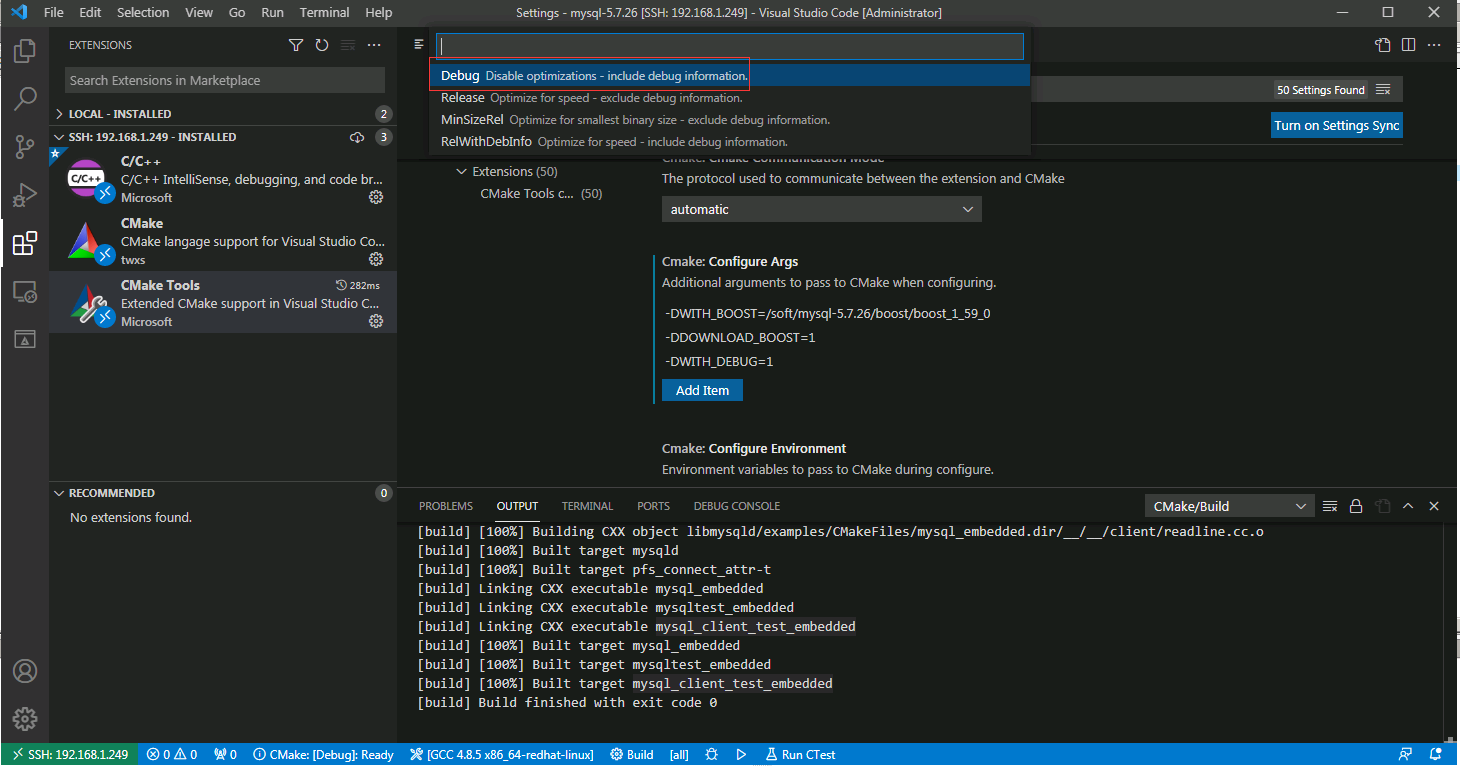Click Turn on Settings Sync button
The width and height of the screenshot is (1460, 766).
1336,125
